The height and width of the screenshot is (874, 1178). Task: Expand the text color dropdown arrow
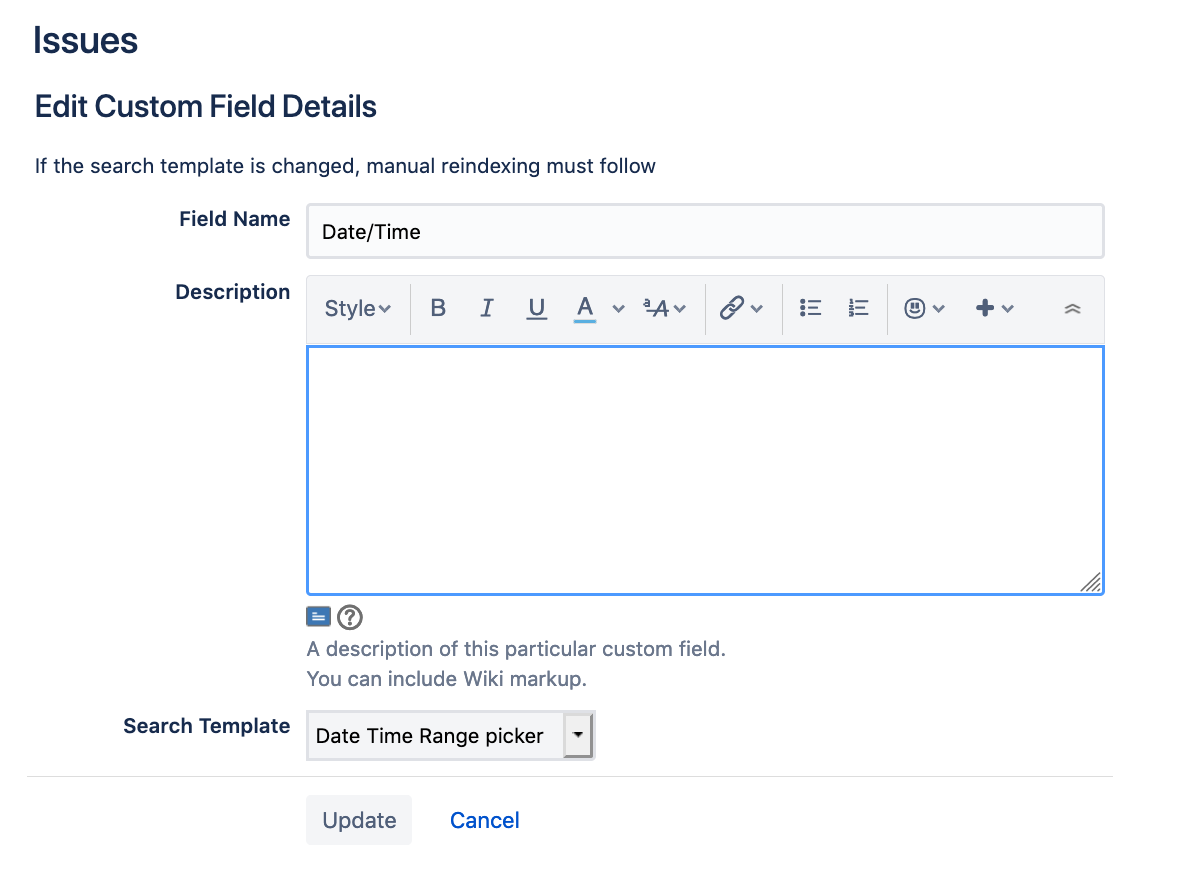617,308
